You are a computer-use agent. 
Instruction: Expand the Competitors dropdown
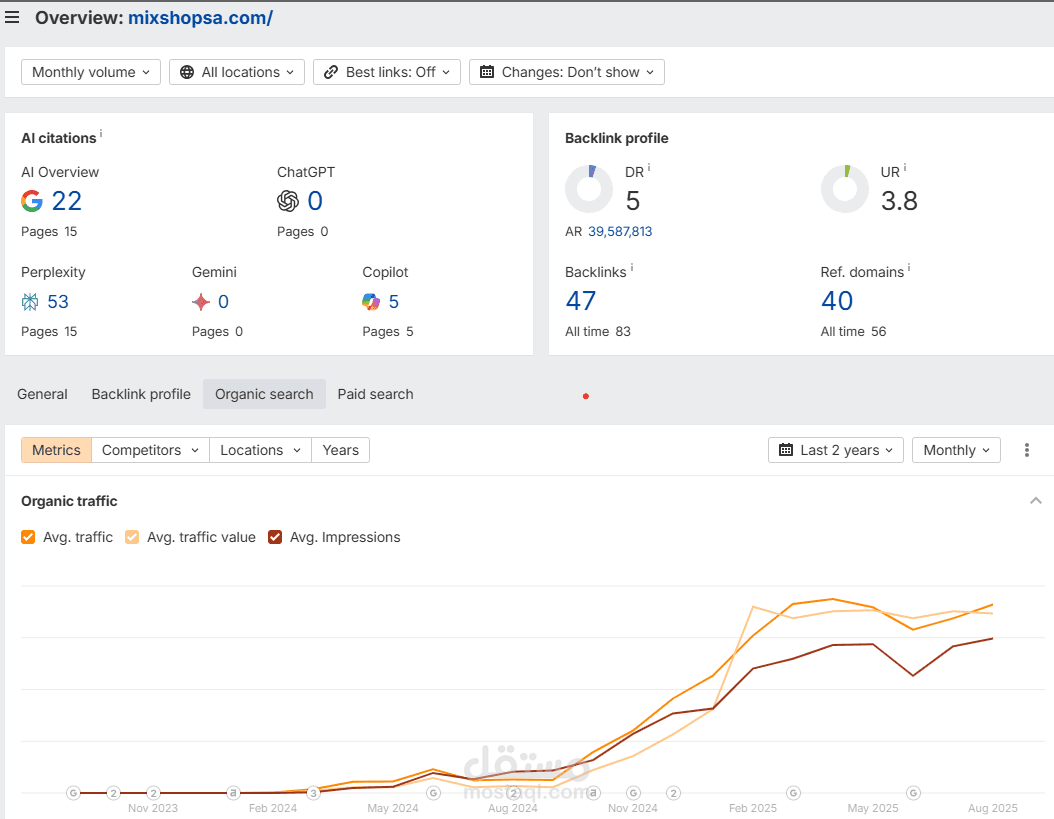150,450
